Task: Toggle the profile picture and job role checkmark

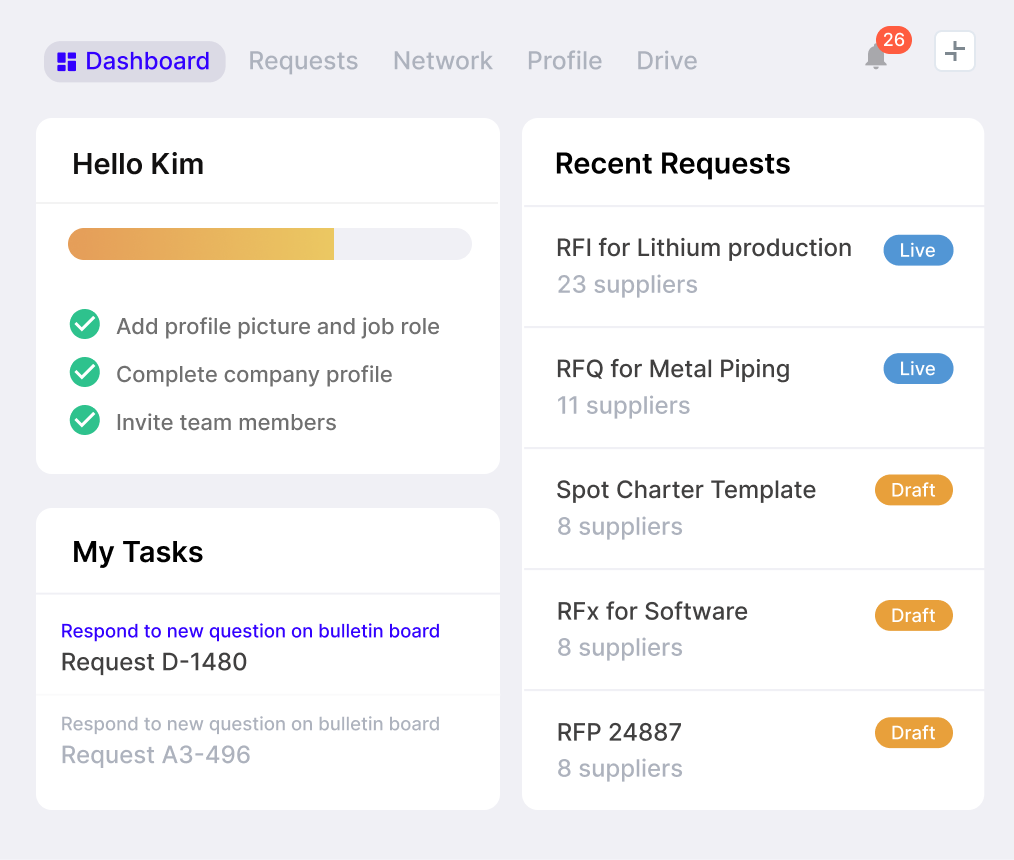Action: [84, 325]
